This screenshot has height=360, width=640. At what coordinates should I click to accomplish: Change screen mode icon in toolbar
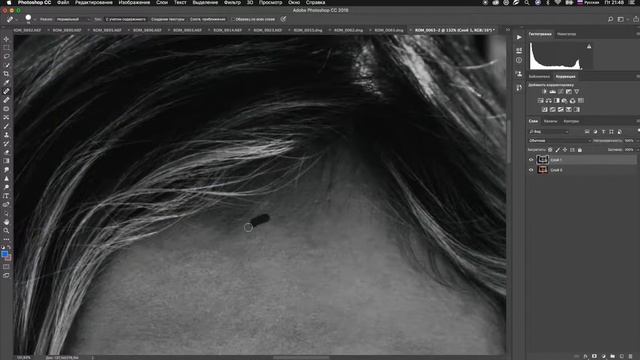[x=6, y=276]
